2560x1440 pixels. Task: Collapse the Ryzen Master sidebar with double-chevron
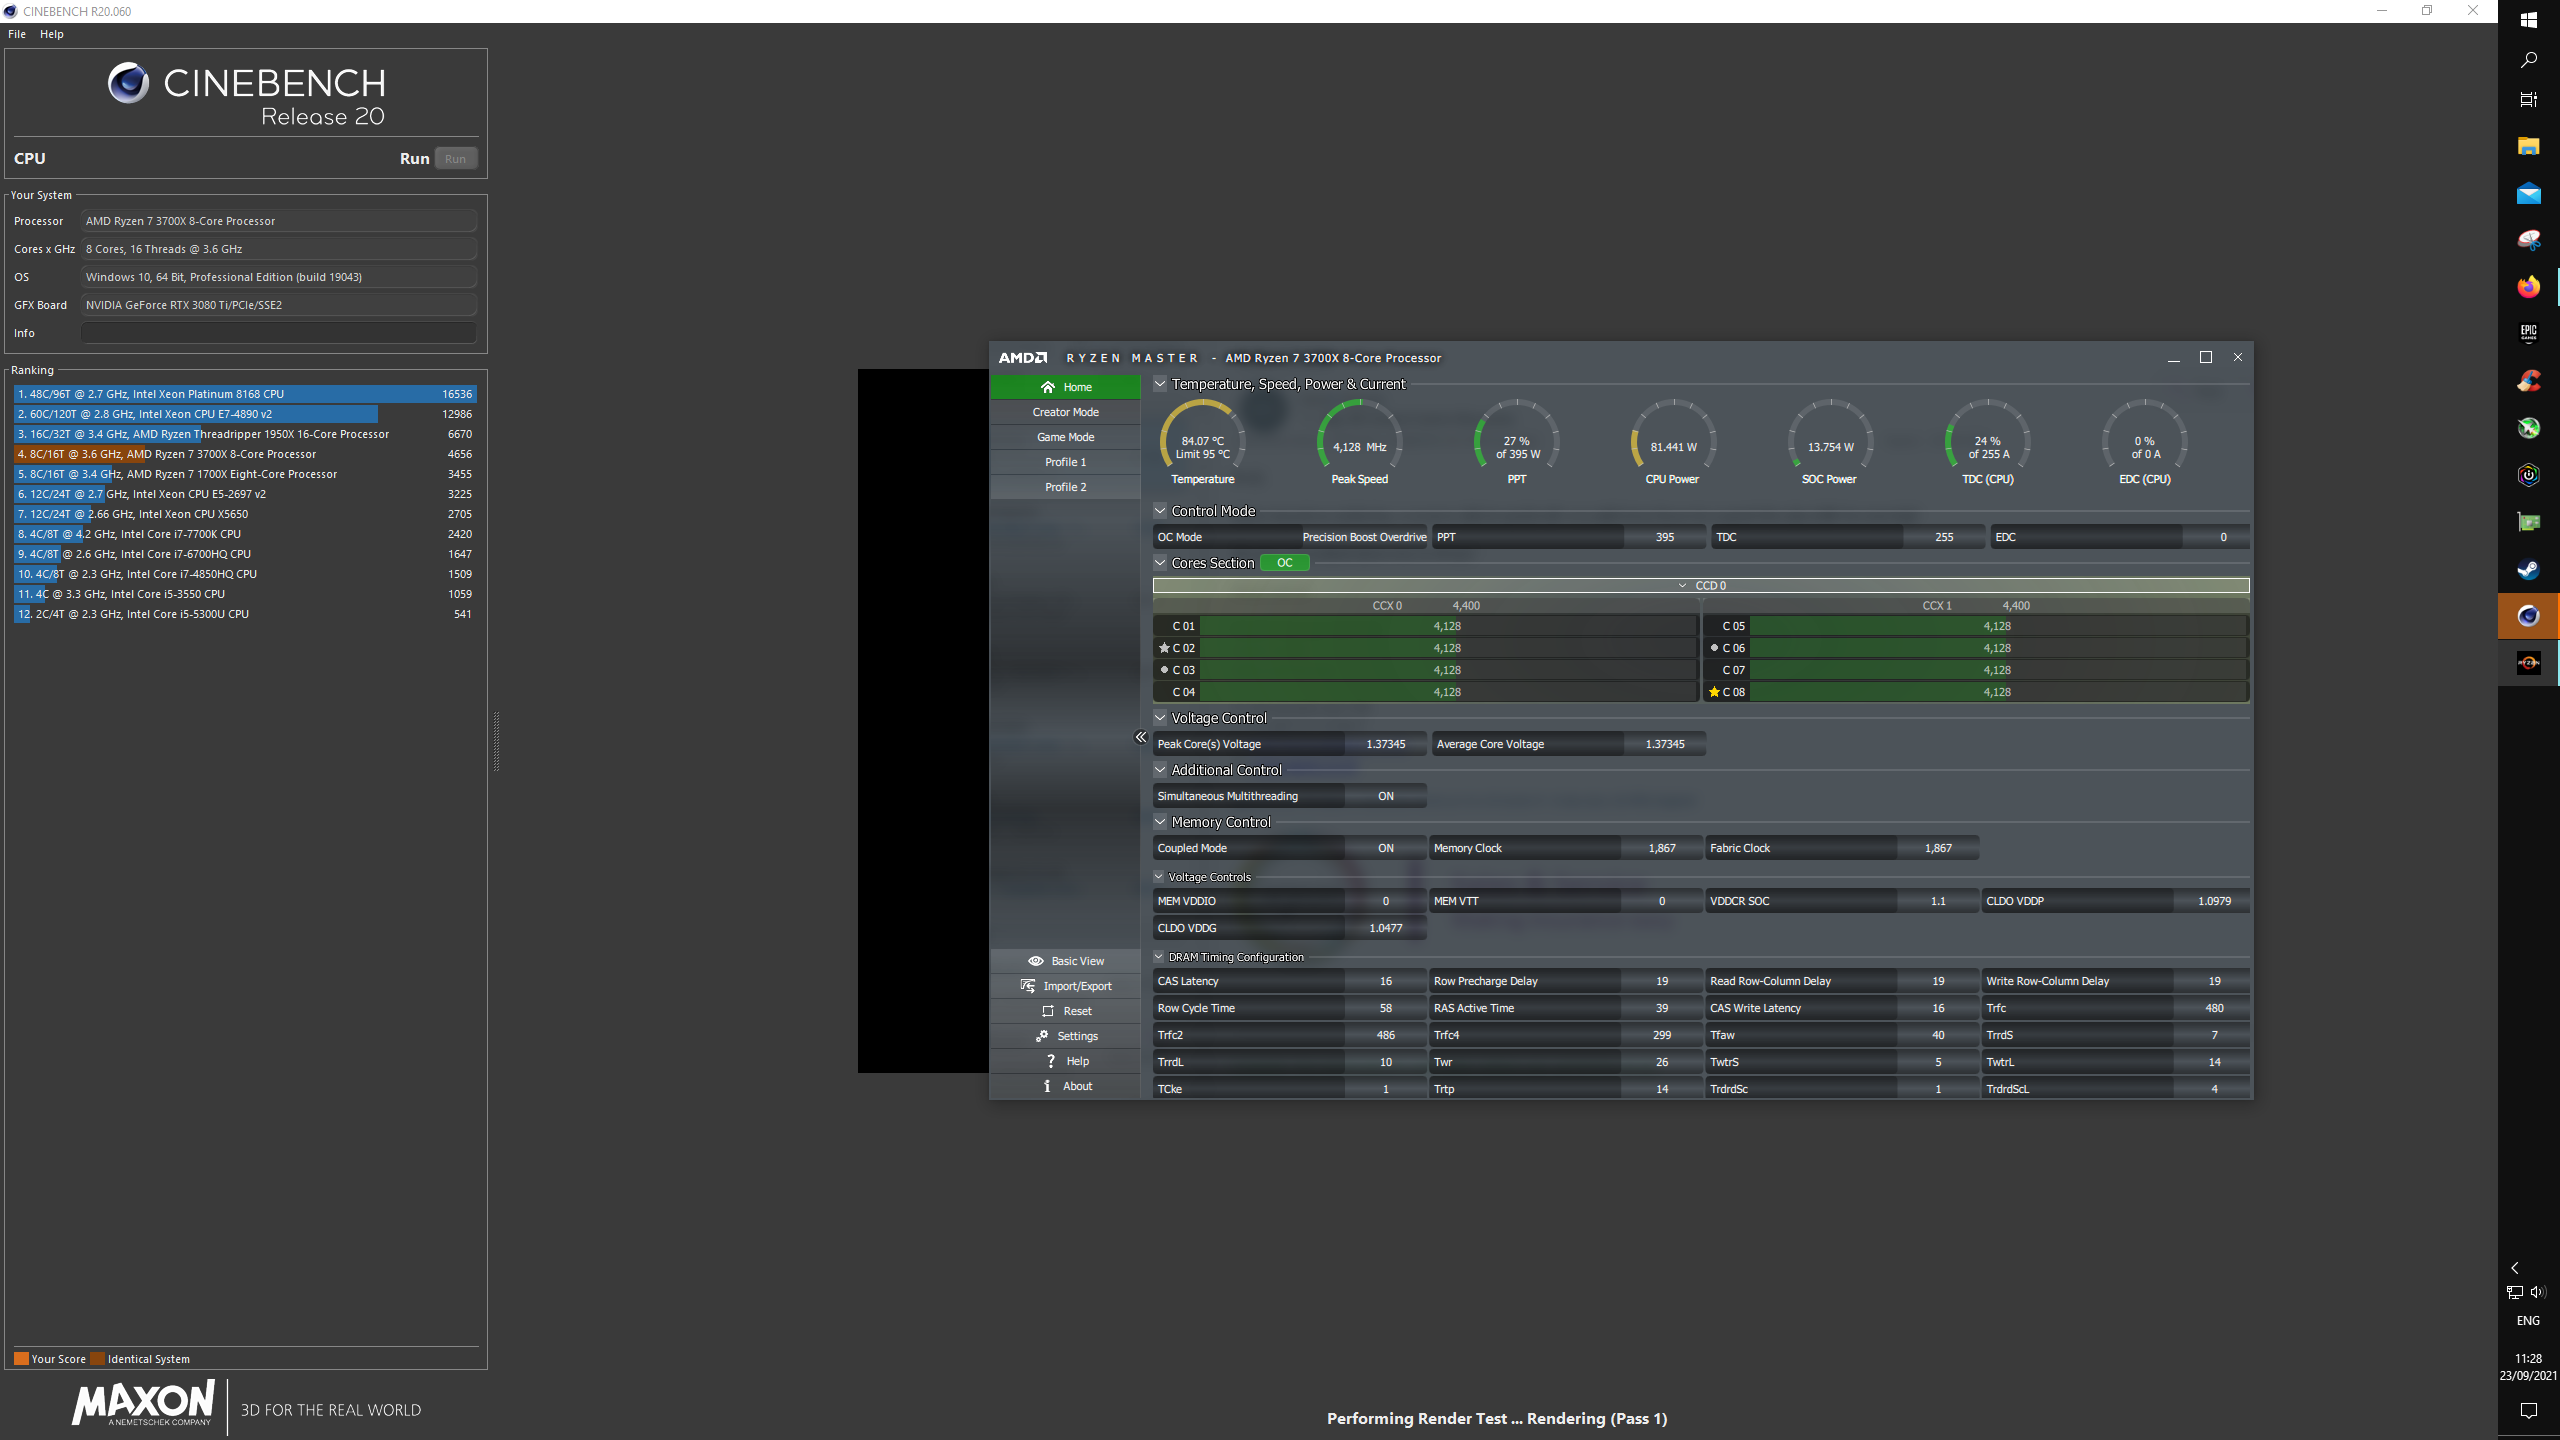pos(1141,737)
